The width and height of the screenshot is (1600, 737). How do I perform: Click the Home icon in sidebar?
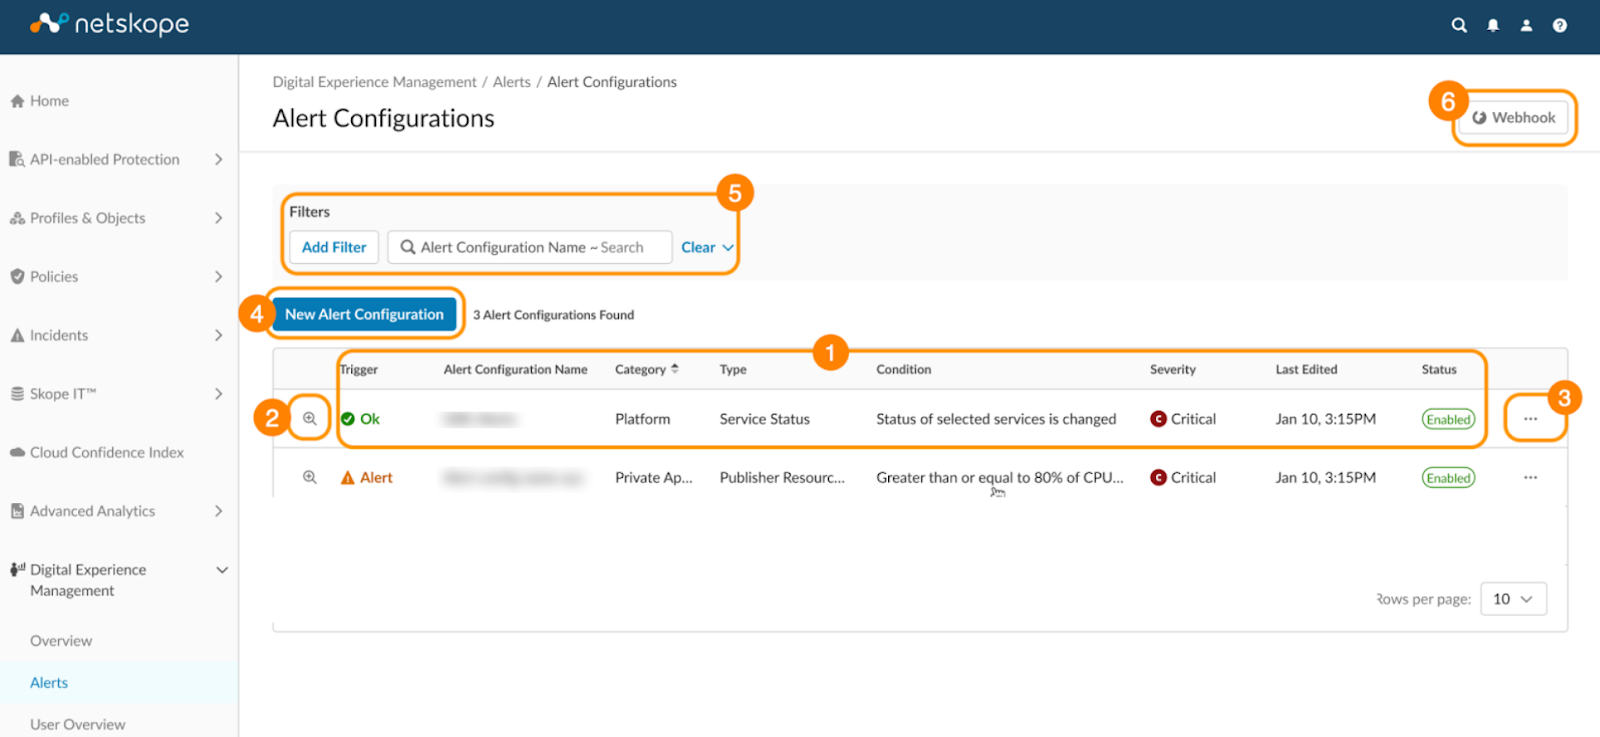click(17, 101)
